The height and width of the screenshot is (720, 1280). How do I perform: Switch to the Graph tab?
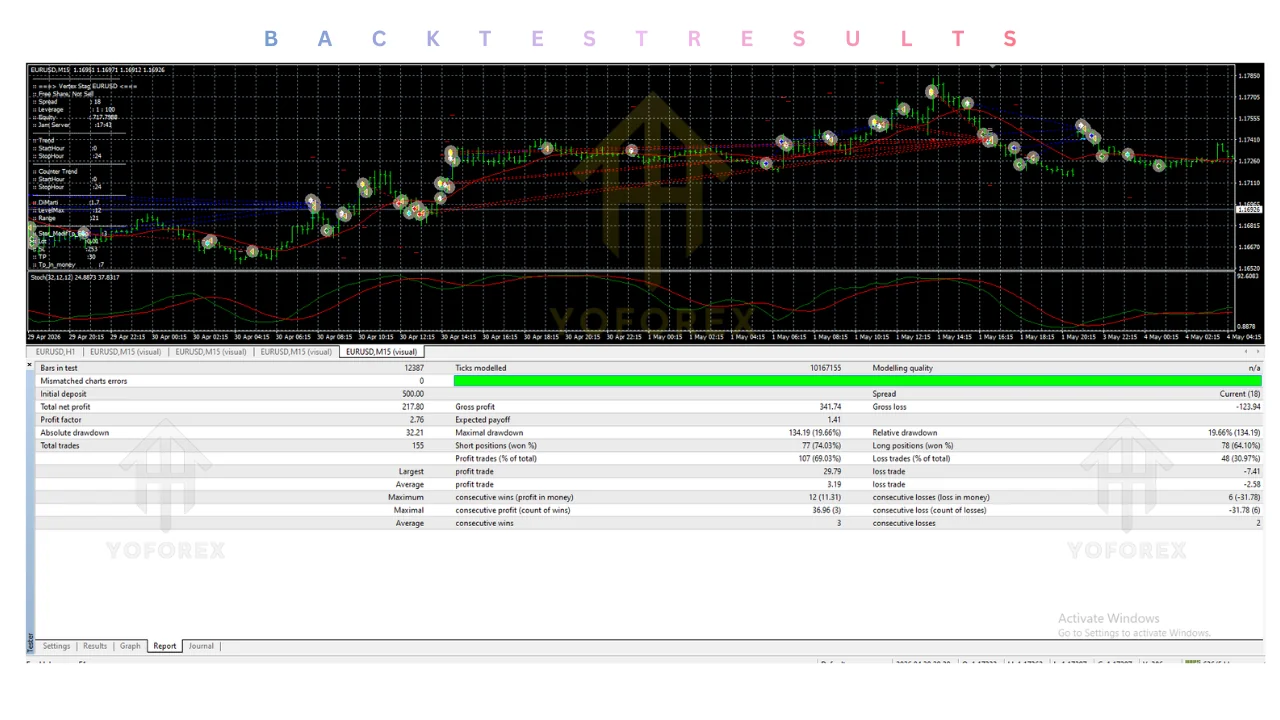[x=130, y=646]
